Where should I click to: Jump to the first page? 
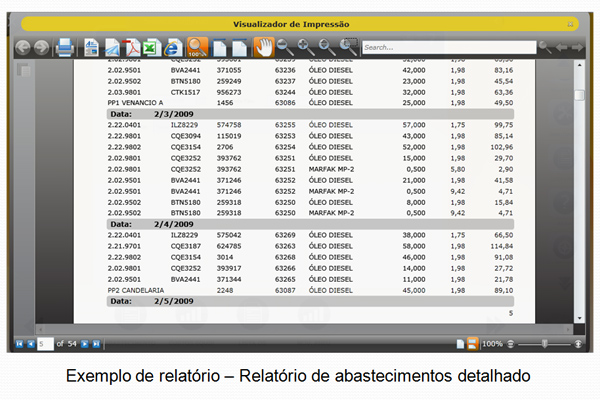coord(19,344)
